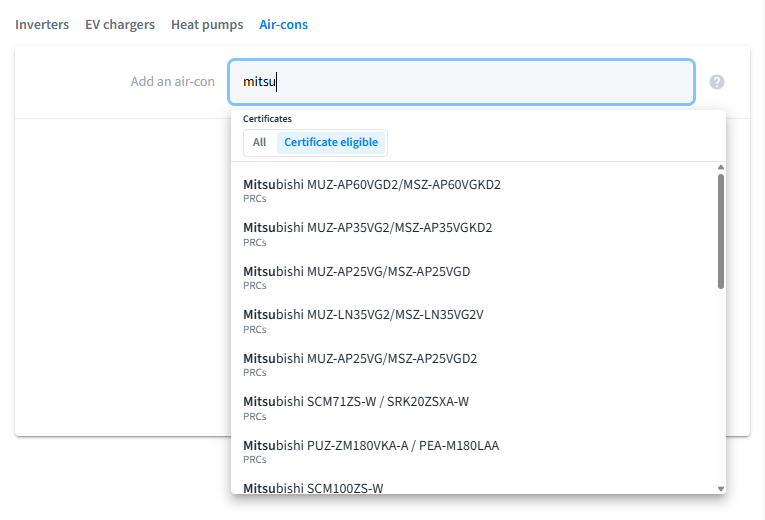Select Mitsubishi MUZ-AP25VG/MSZ-AP25VGD from list
The height and width of the screenshot is (520, 765).
(357, 277)
